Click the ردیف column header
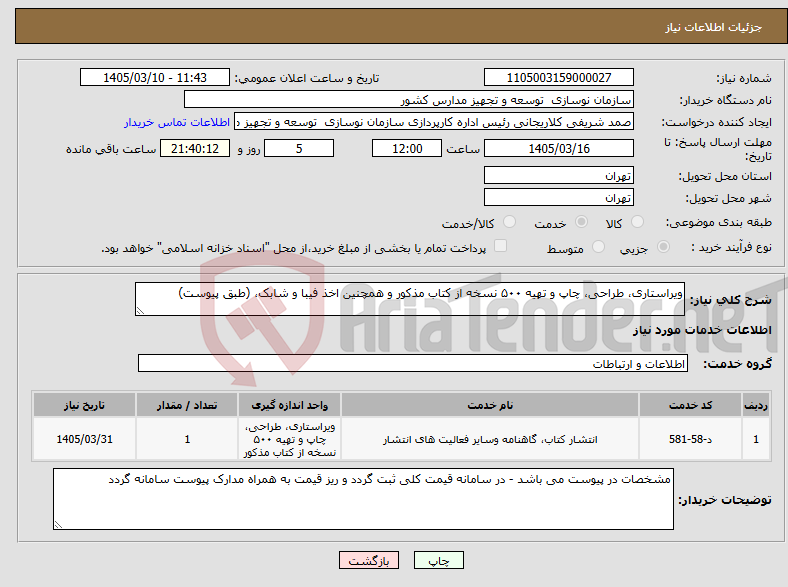788x587 pixels. (x=756, y=405)
